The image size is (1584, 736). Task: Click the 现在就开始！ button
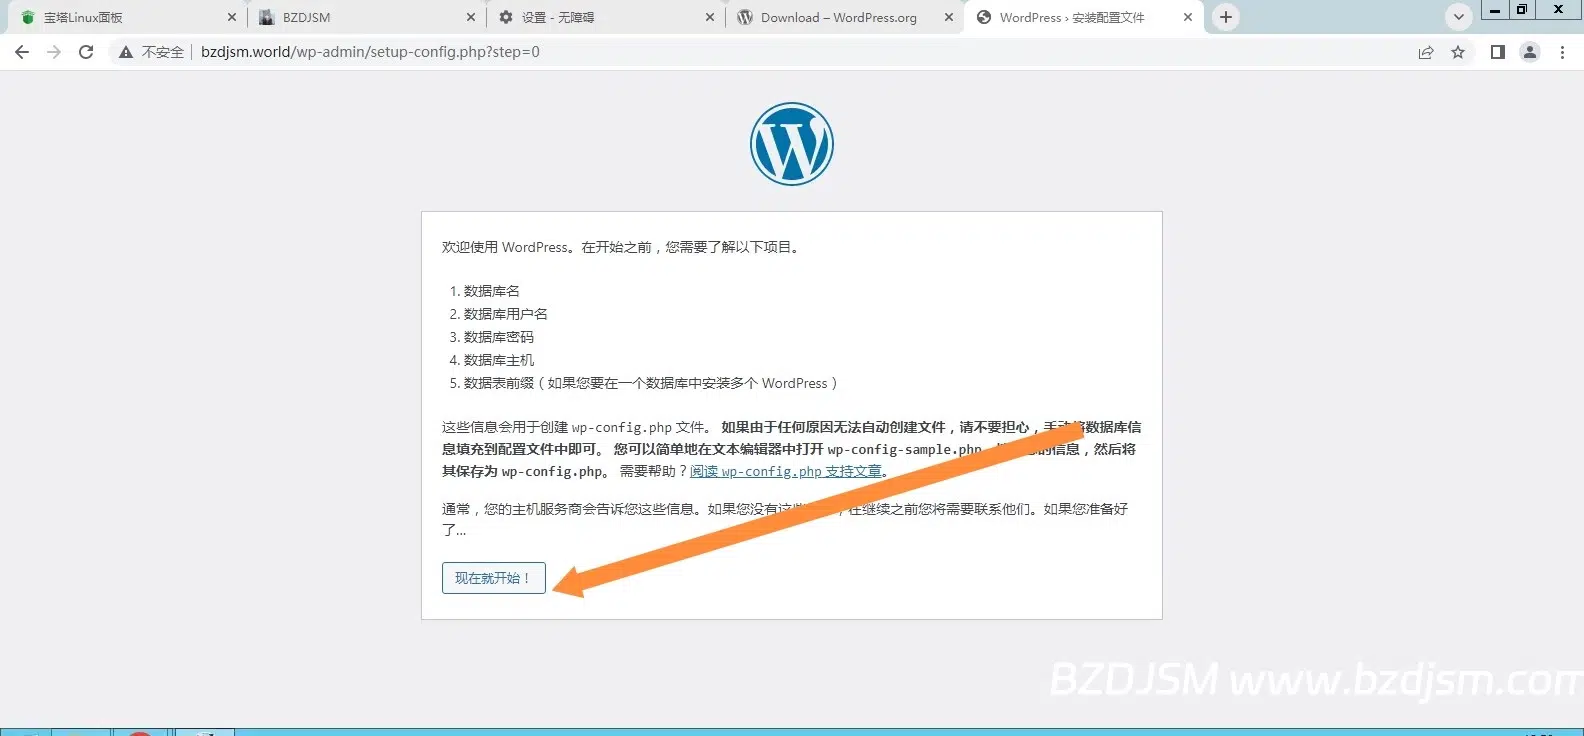coord(494,578)
